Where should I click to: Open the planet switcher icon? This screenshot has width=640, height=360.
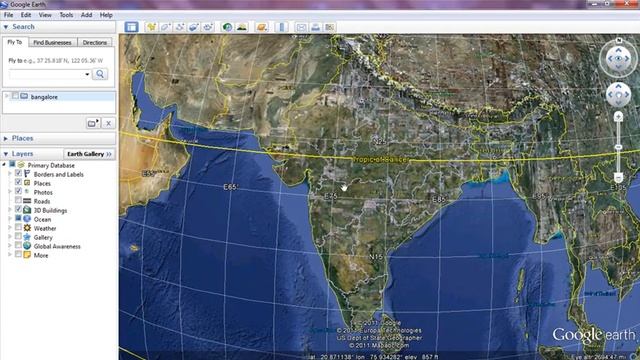[x=261, y=27]
